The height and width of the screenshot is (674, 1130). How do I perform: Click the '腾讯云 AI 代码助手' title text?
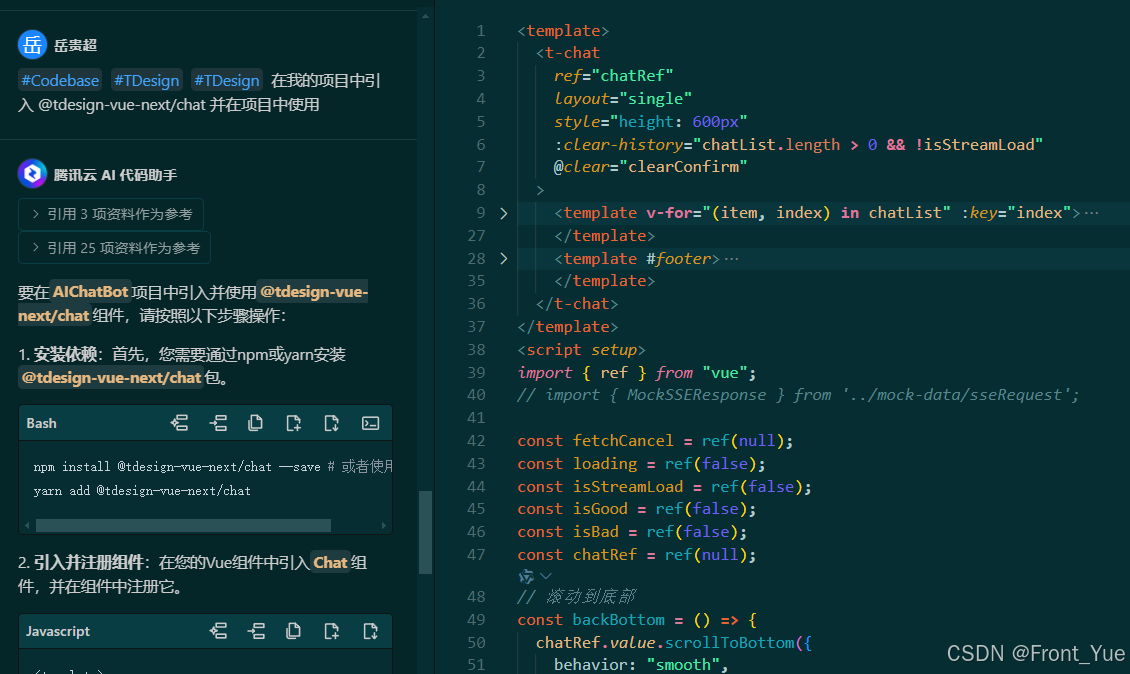(115, 175)
